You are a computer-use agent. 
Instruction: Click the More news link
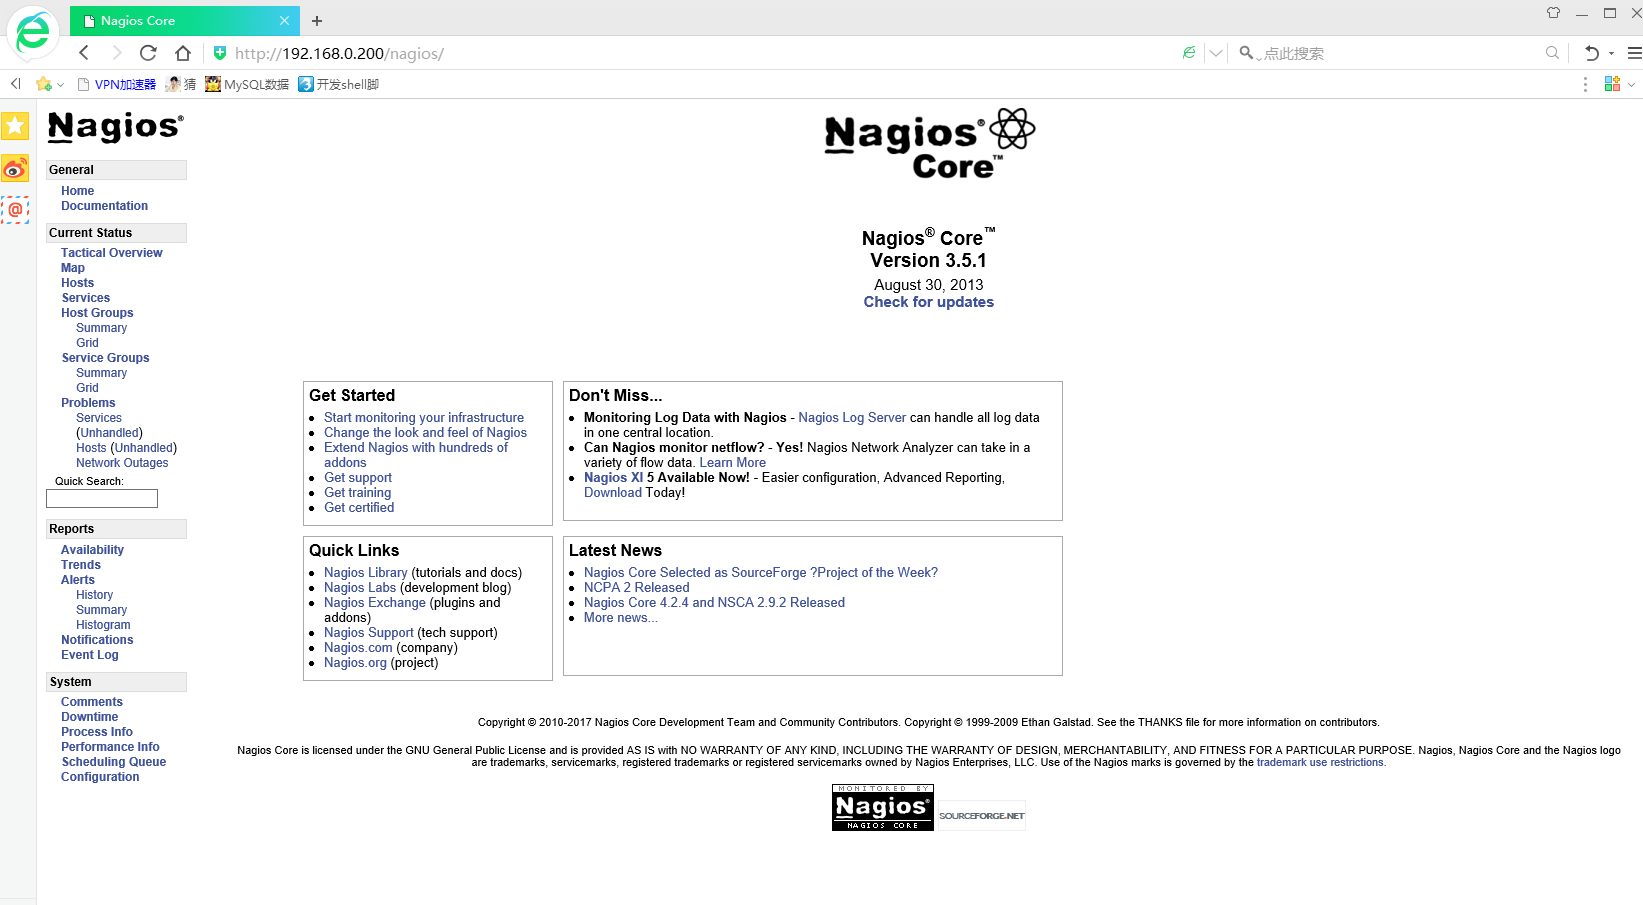620,618
